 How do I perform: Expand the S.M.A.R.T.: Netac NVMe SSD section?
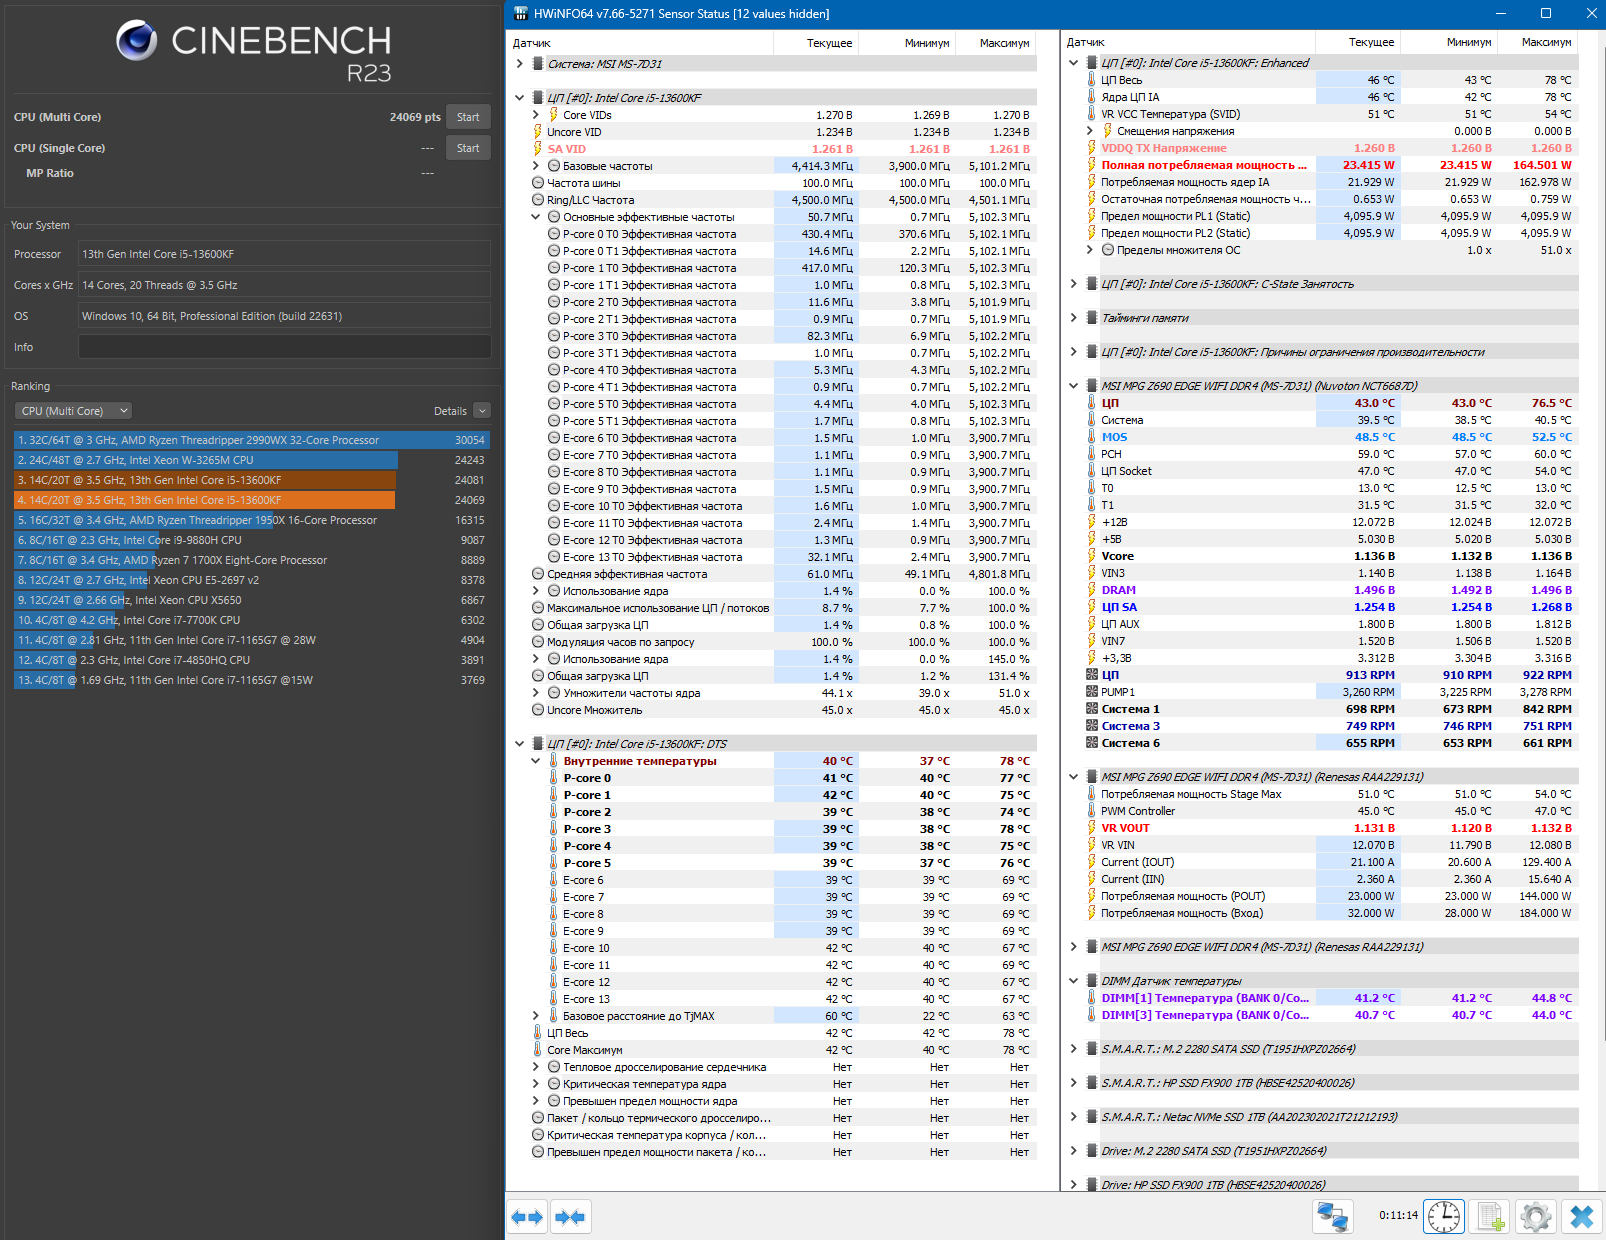(1074, 1117)
